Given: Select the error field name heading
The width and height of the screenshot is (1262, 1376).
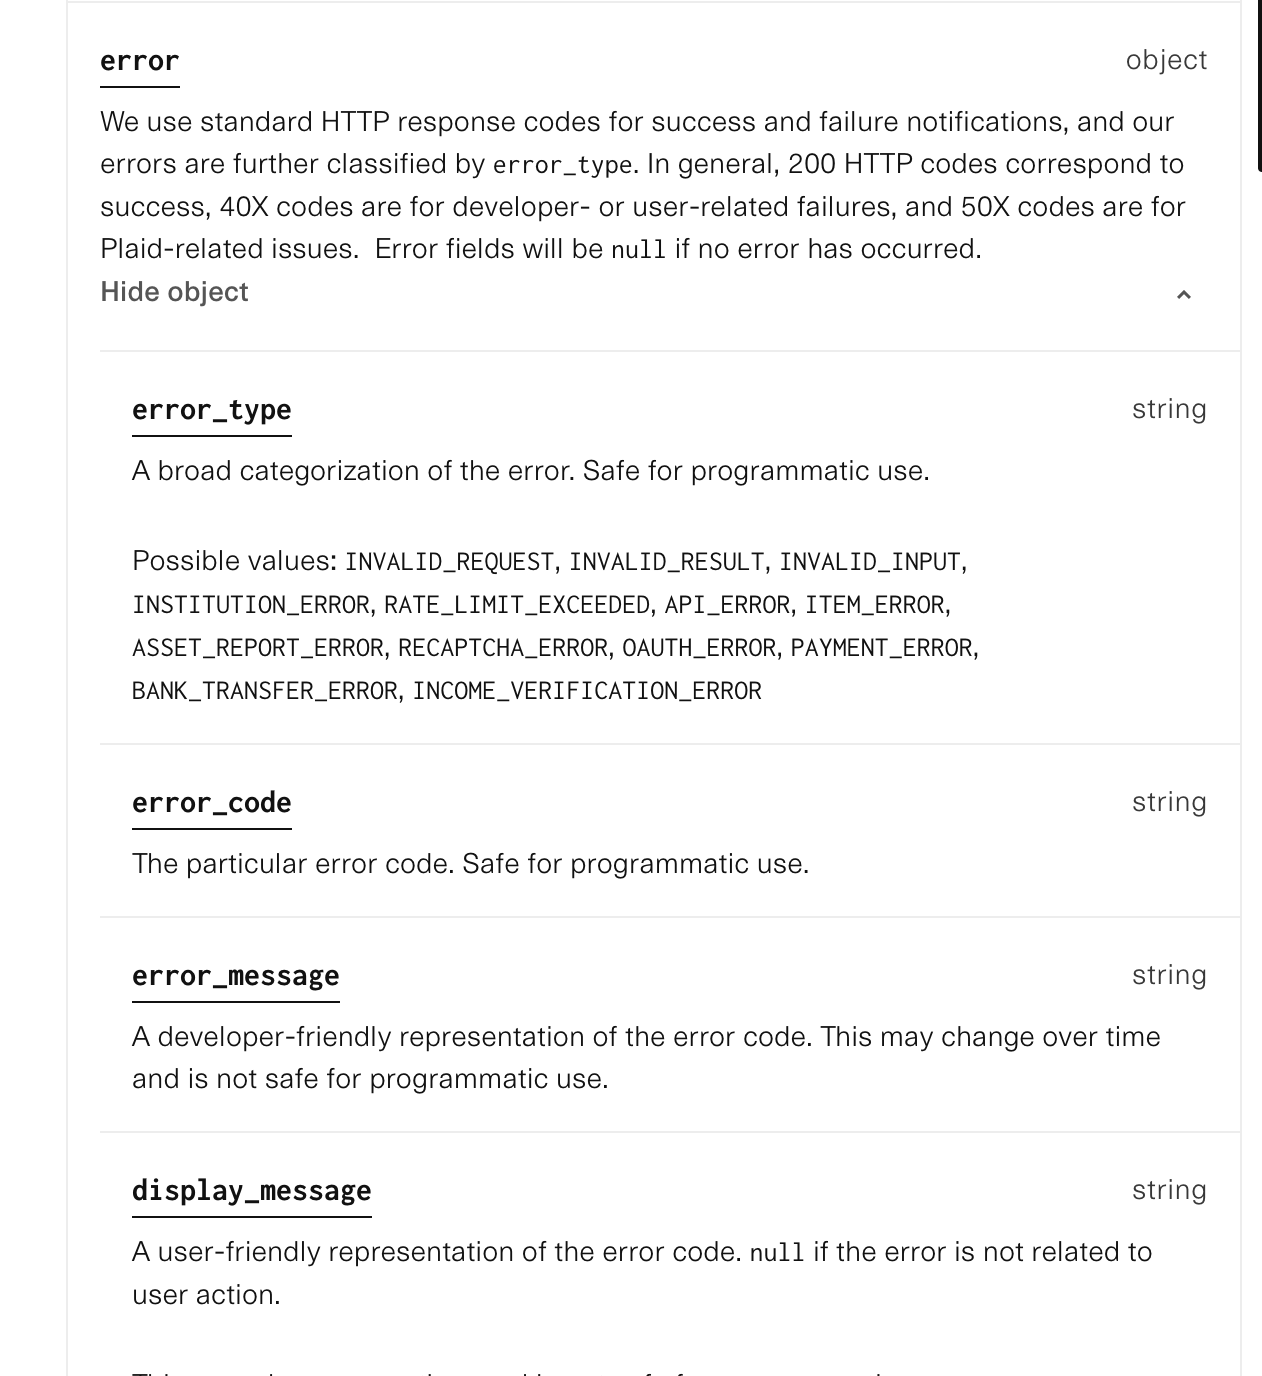Looking at the screenshot, I should pos(138,60).
